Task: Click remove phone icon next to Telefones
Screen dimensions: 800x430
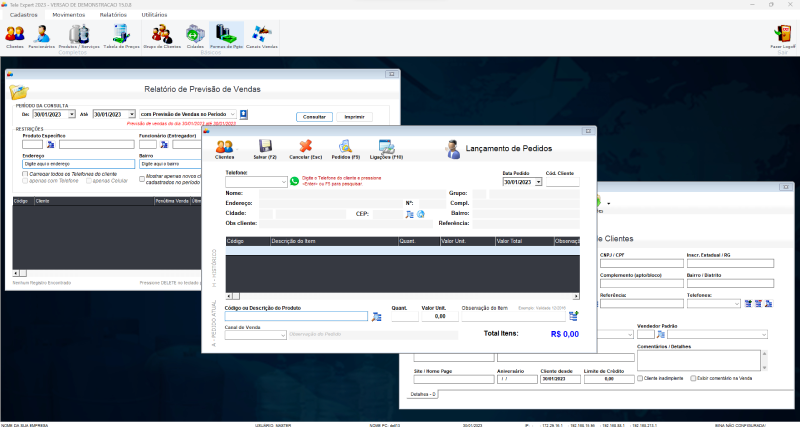Action: click(x=758, y=303)
